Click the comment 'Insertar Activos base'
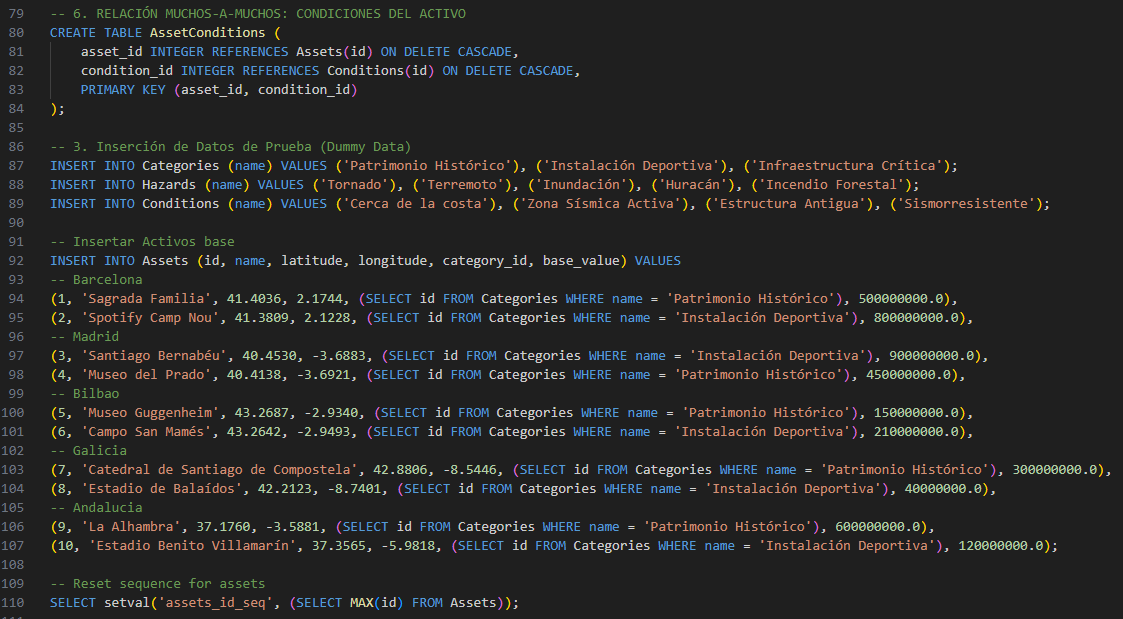1123x619 pixels. click(x=154, y=241)
